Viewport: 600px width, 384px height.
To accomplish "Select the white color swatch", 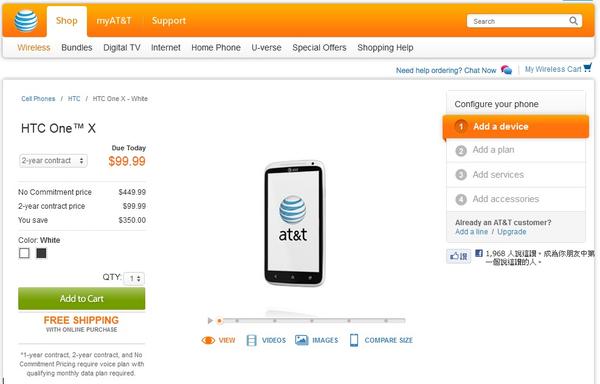I will point(24,253).
